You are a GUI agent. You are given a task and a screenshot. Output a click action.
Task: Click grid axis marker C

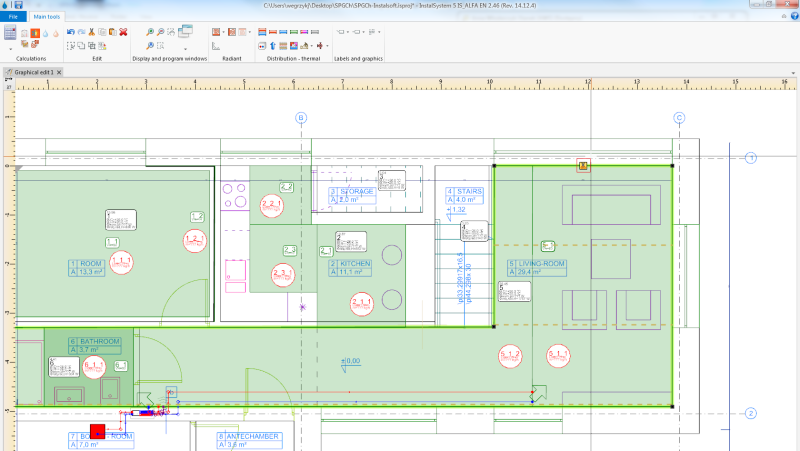coord(679,118)
